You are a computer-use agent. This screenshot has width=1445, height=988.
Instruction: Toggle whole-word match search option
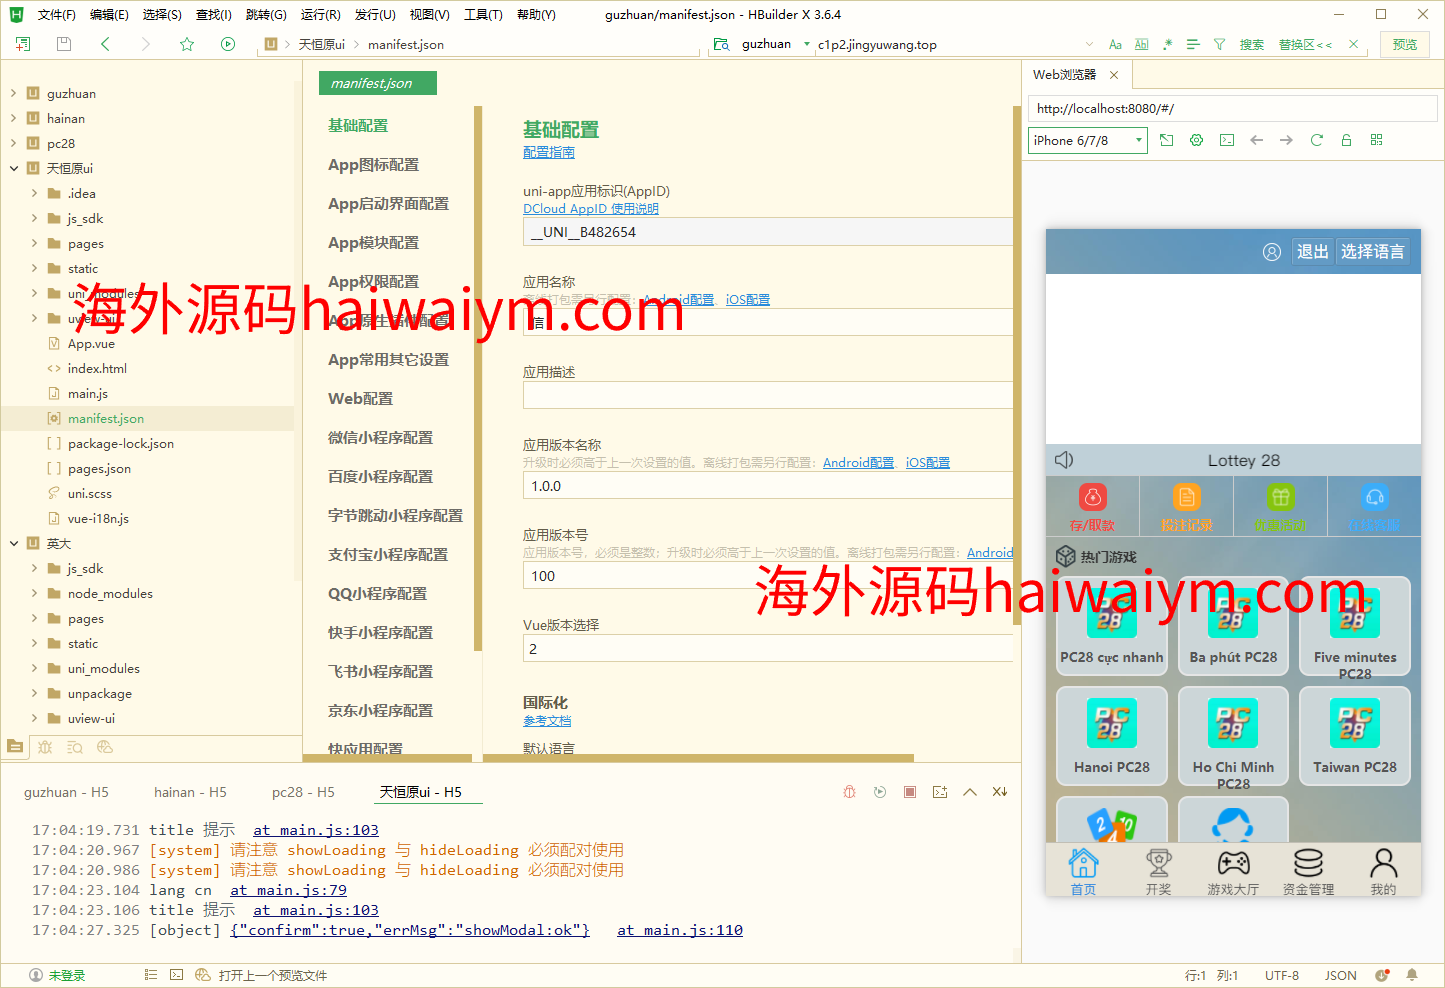click(x=1141, y=44)
